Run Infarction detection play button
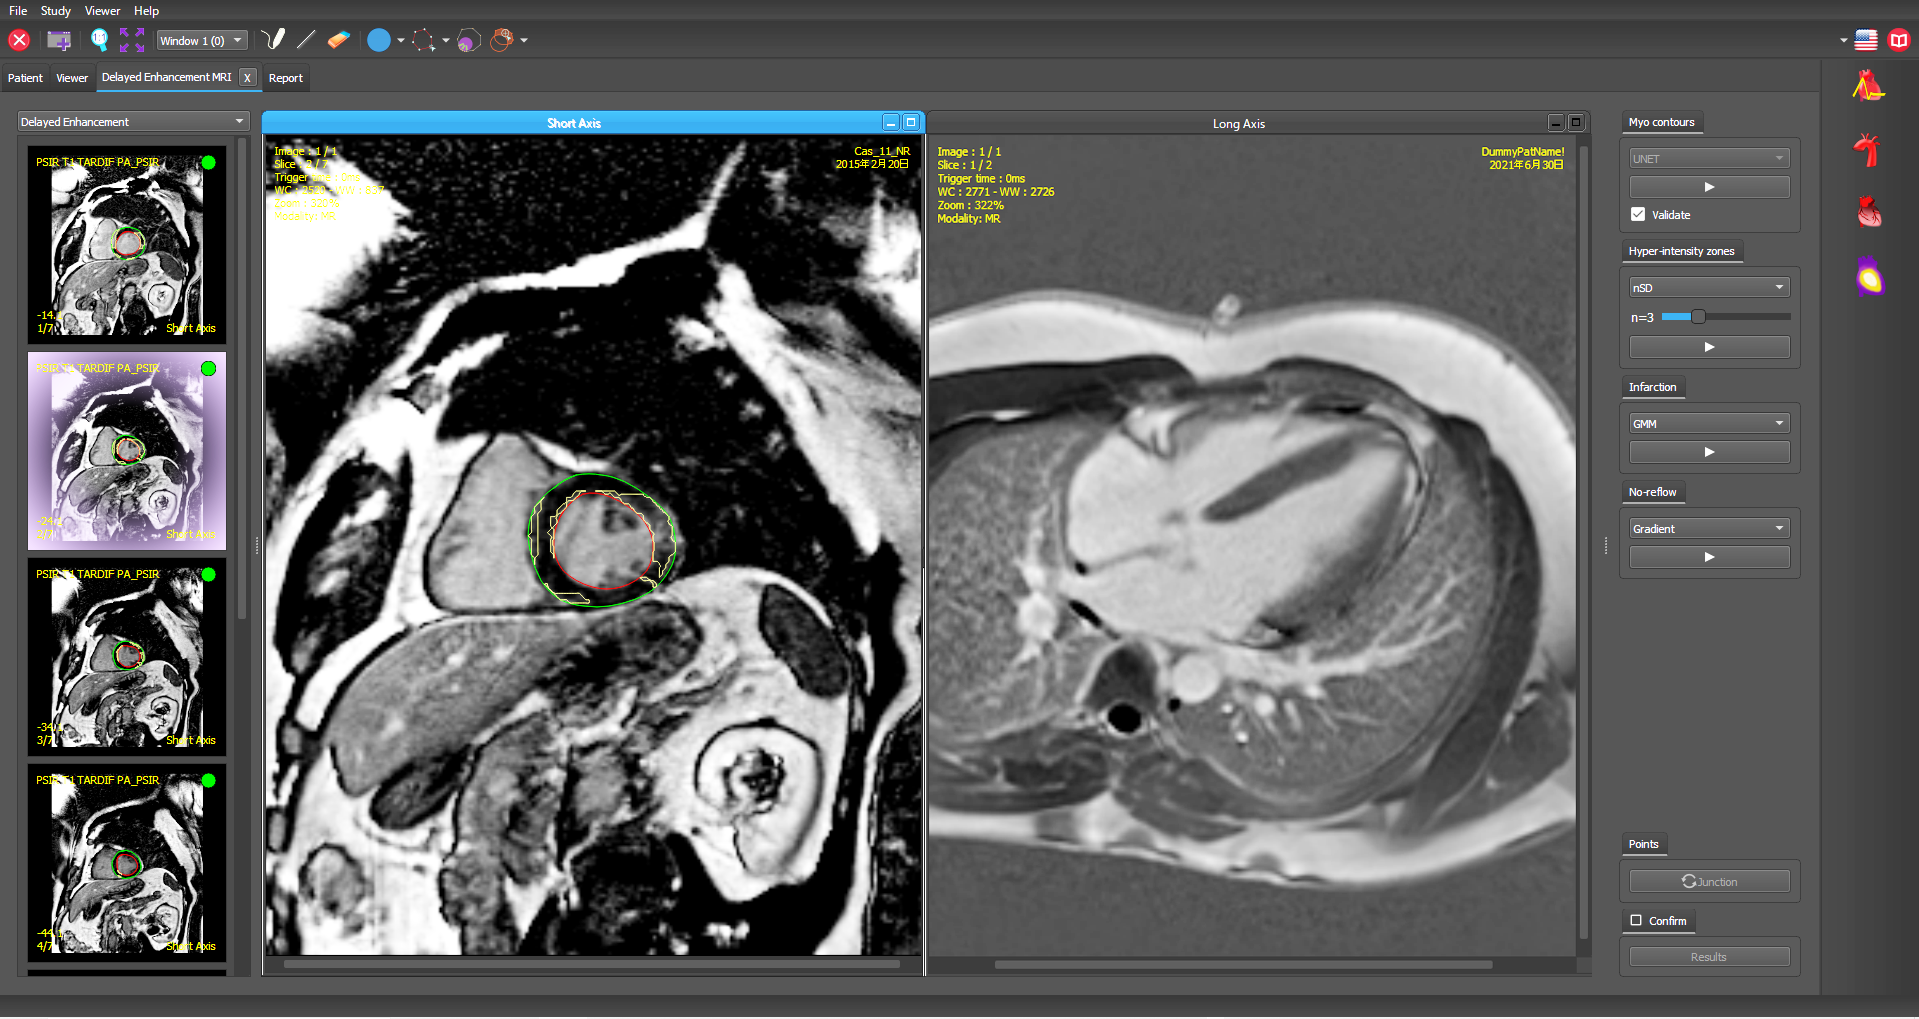 (1709, 452)
